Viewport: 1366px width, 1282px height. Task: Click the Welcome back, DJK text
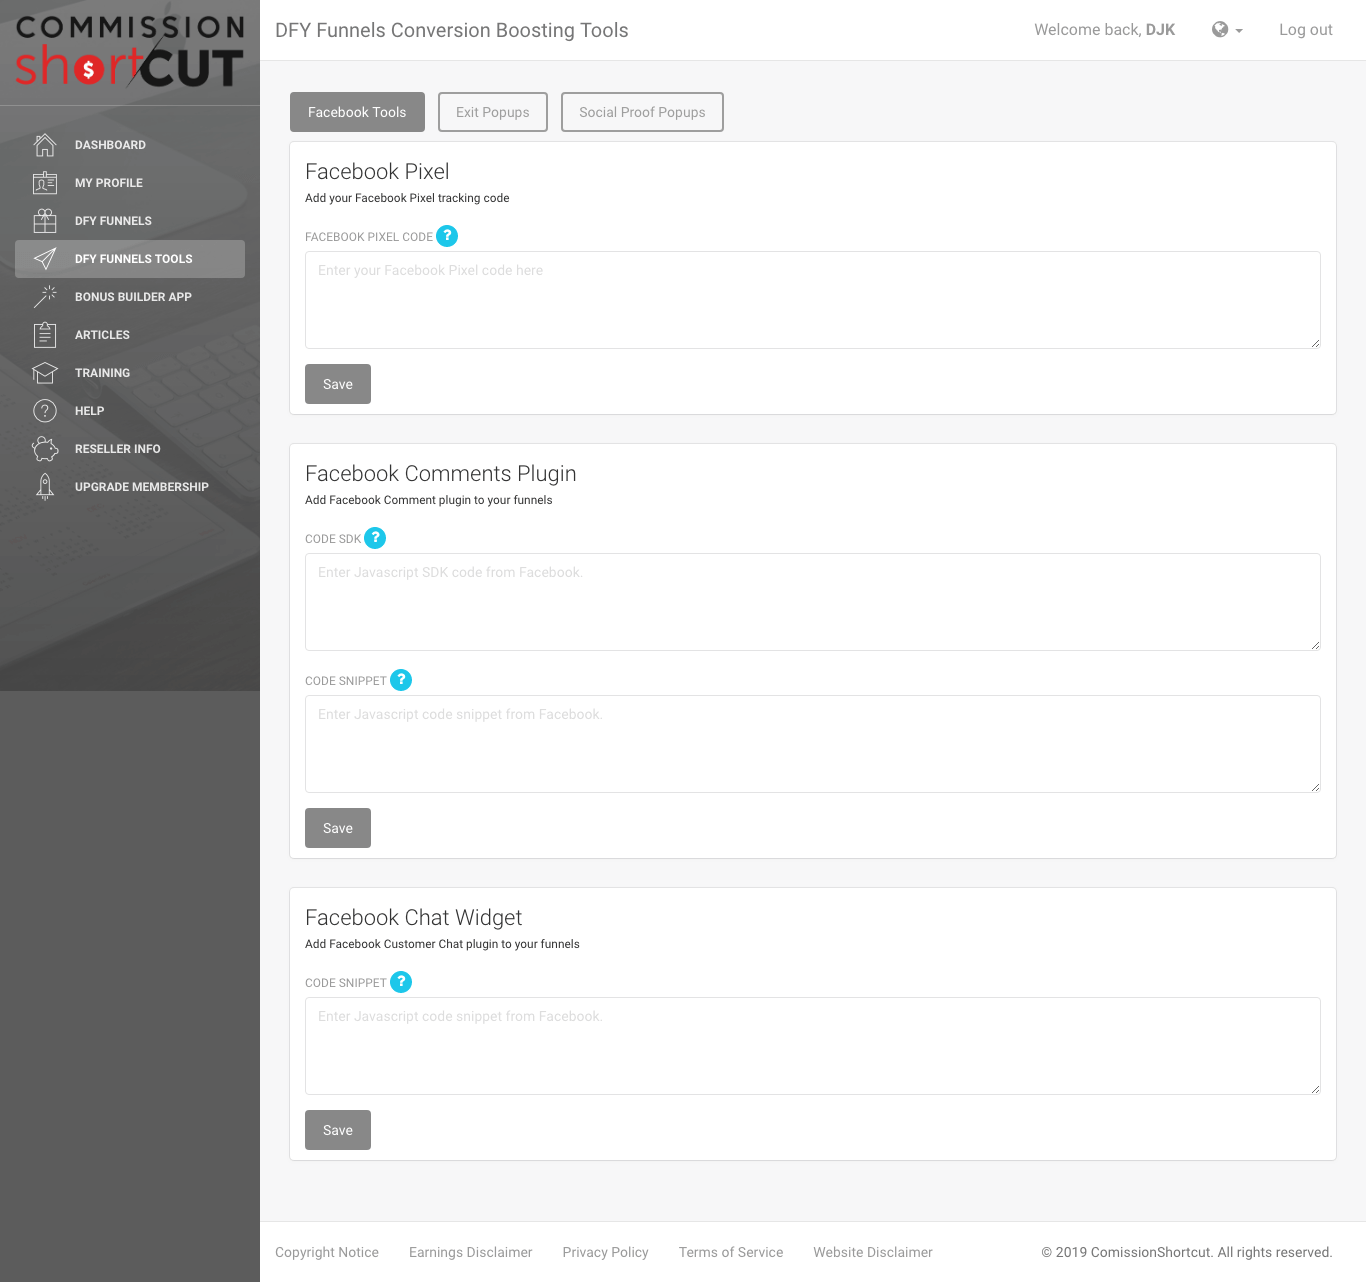(x=1105, y=30)
